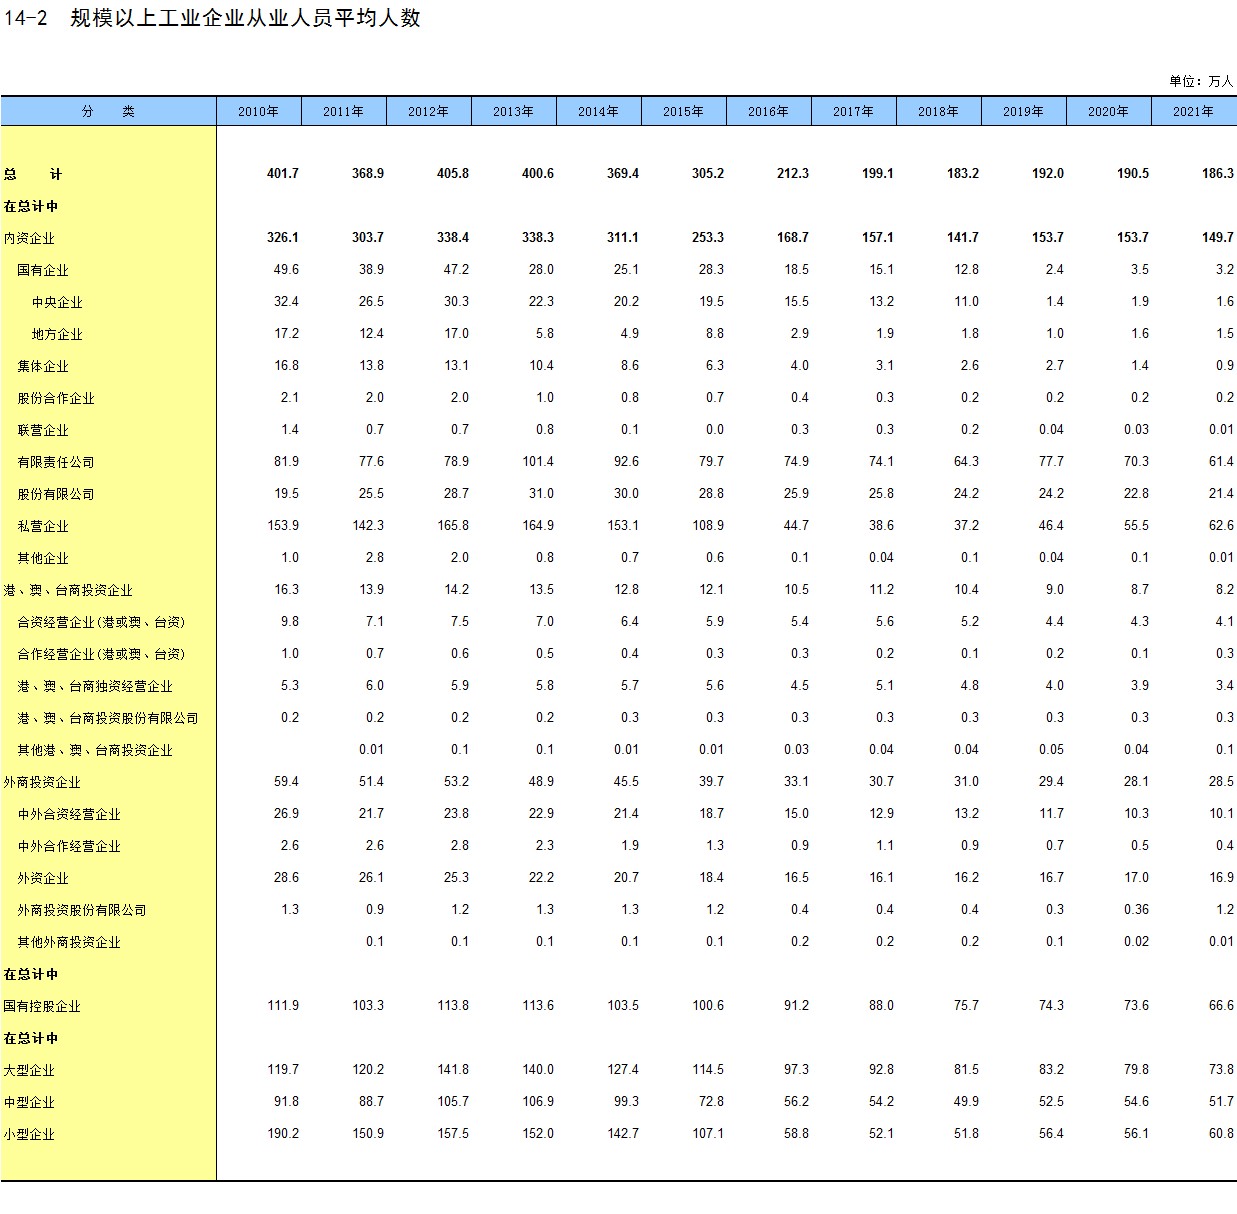Screen dimensions: 1237x1214
Task: Select the 港、澳、台商独资经营企业 row label
Action: click(95, 686)
